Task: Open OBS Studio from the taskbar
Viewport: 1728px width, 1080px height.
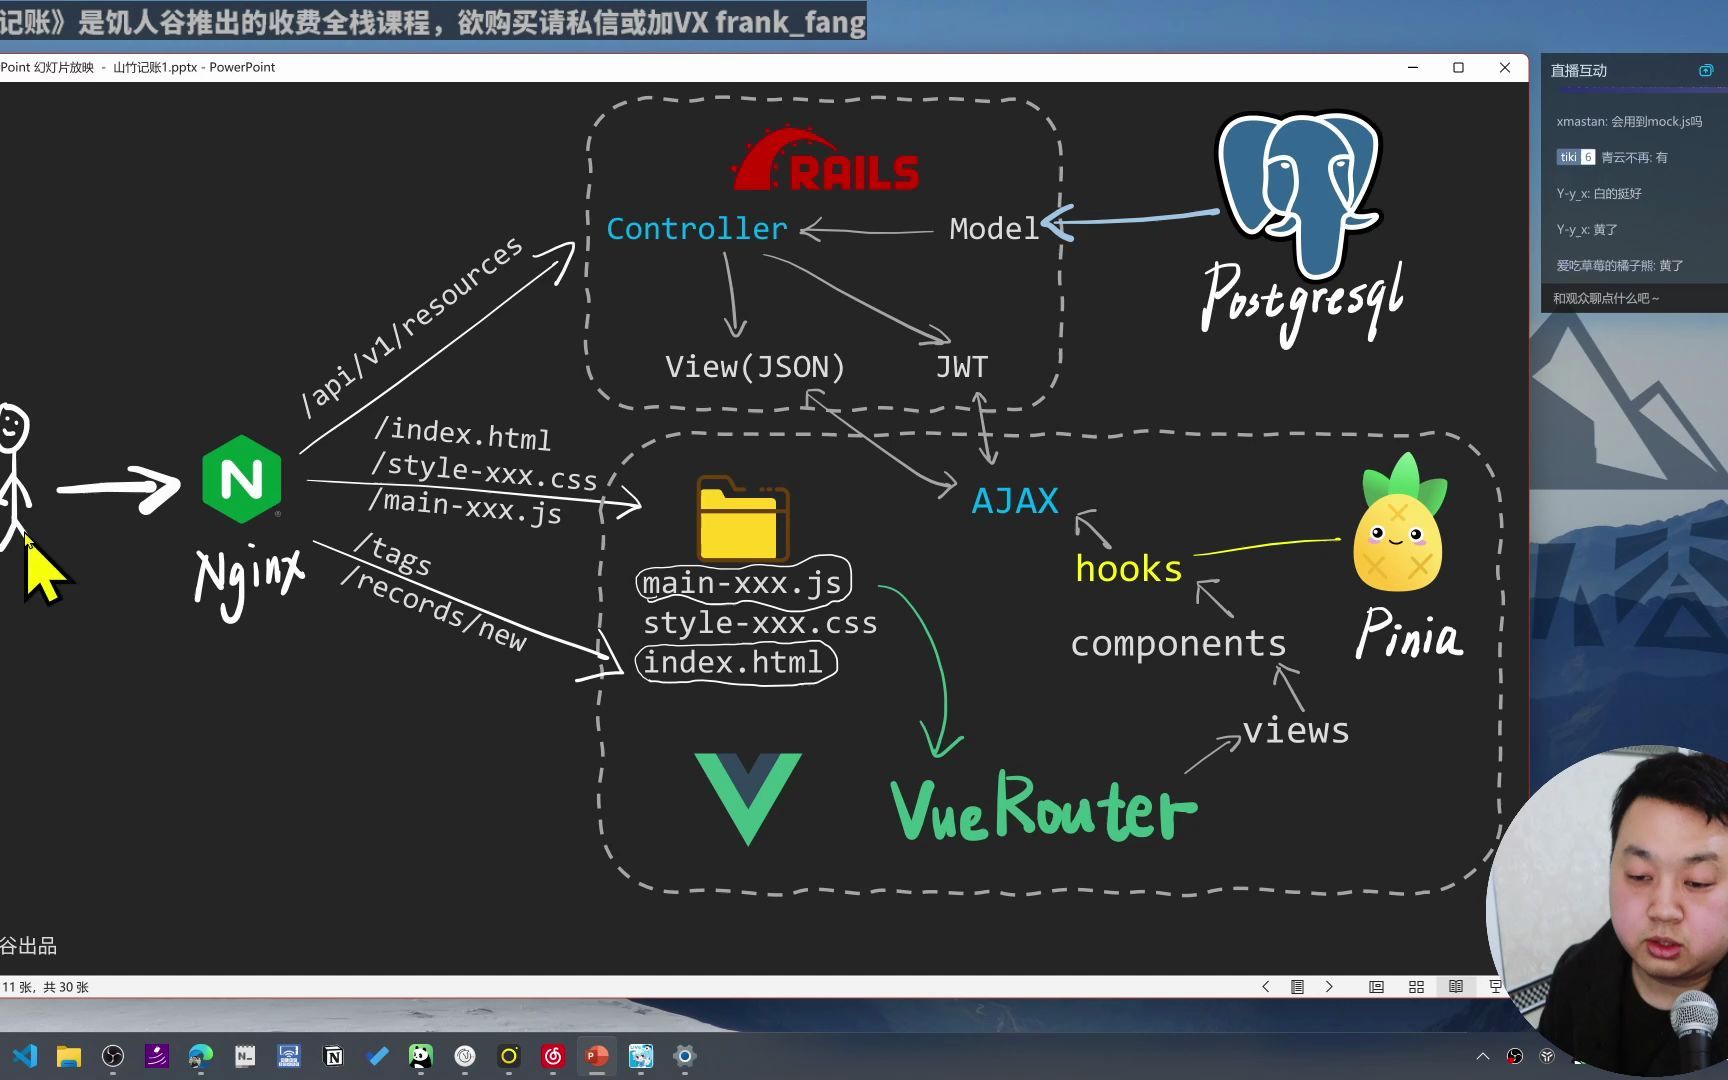Action: pyautogui.click(x=113, y=1056)
